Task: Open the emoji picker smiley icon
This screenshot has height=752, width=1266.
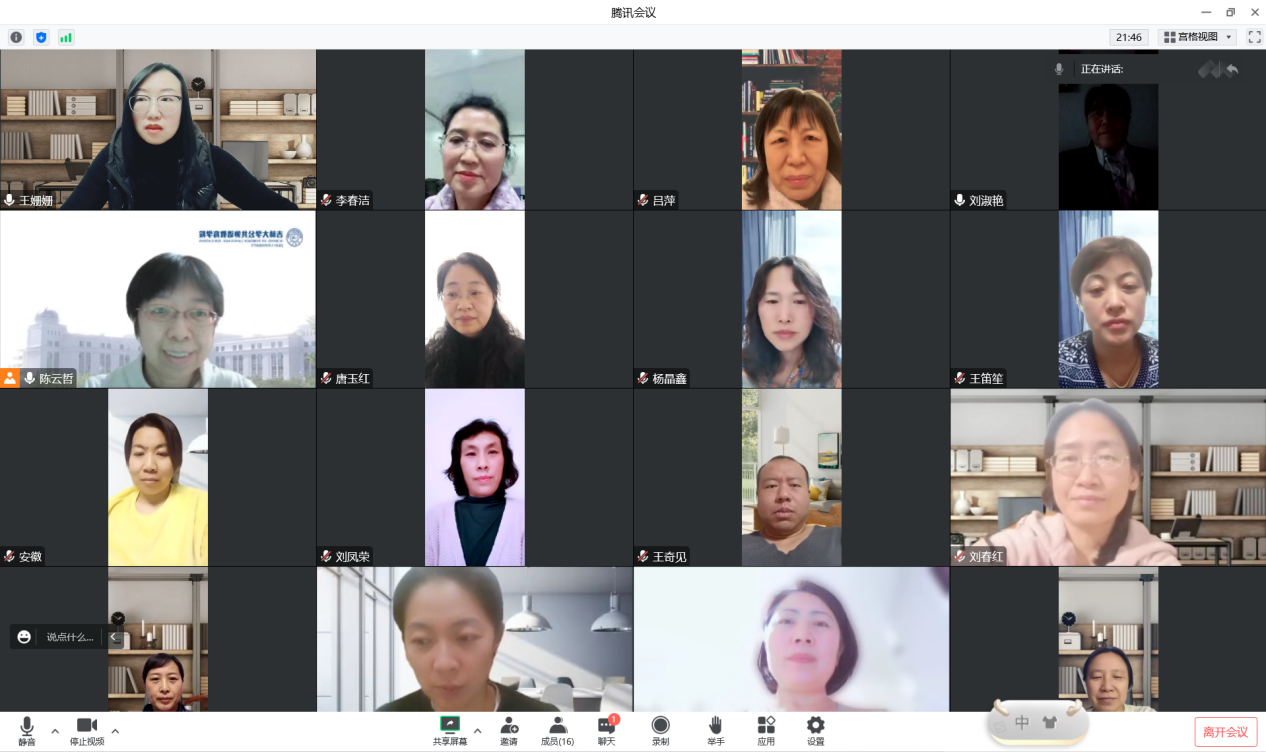Action: (x=25, y=637)
